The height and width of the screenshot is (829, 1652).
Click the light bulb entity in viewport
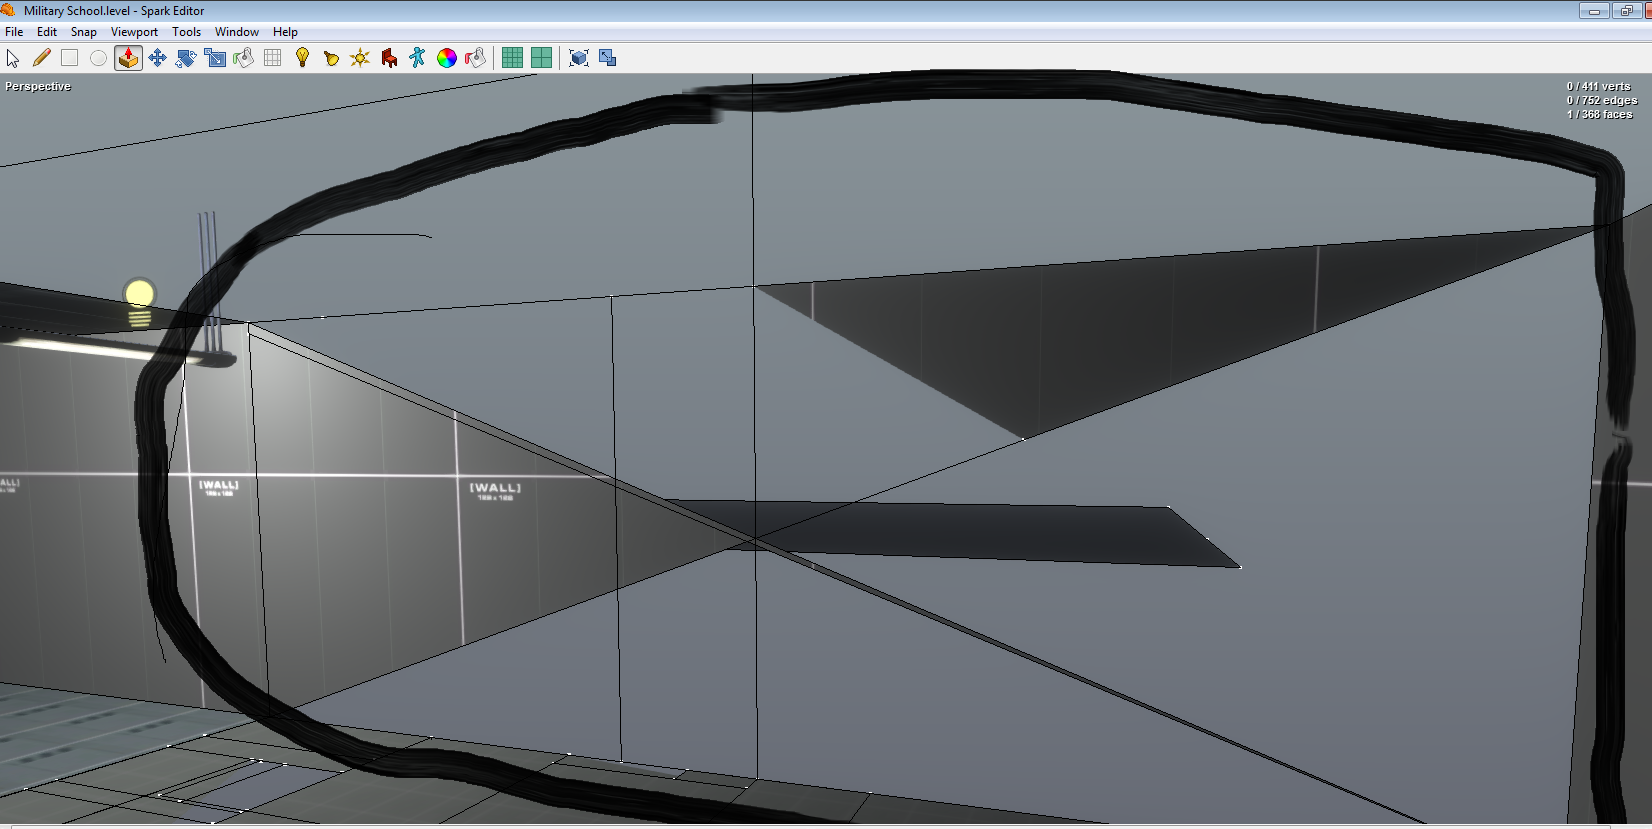coord(139,303)
